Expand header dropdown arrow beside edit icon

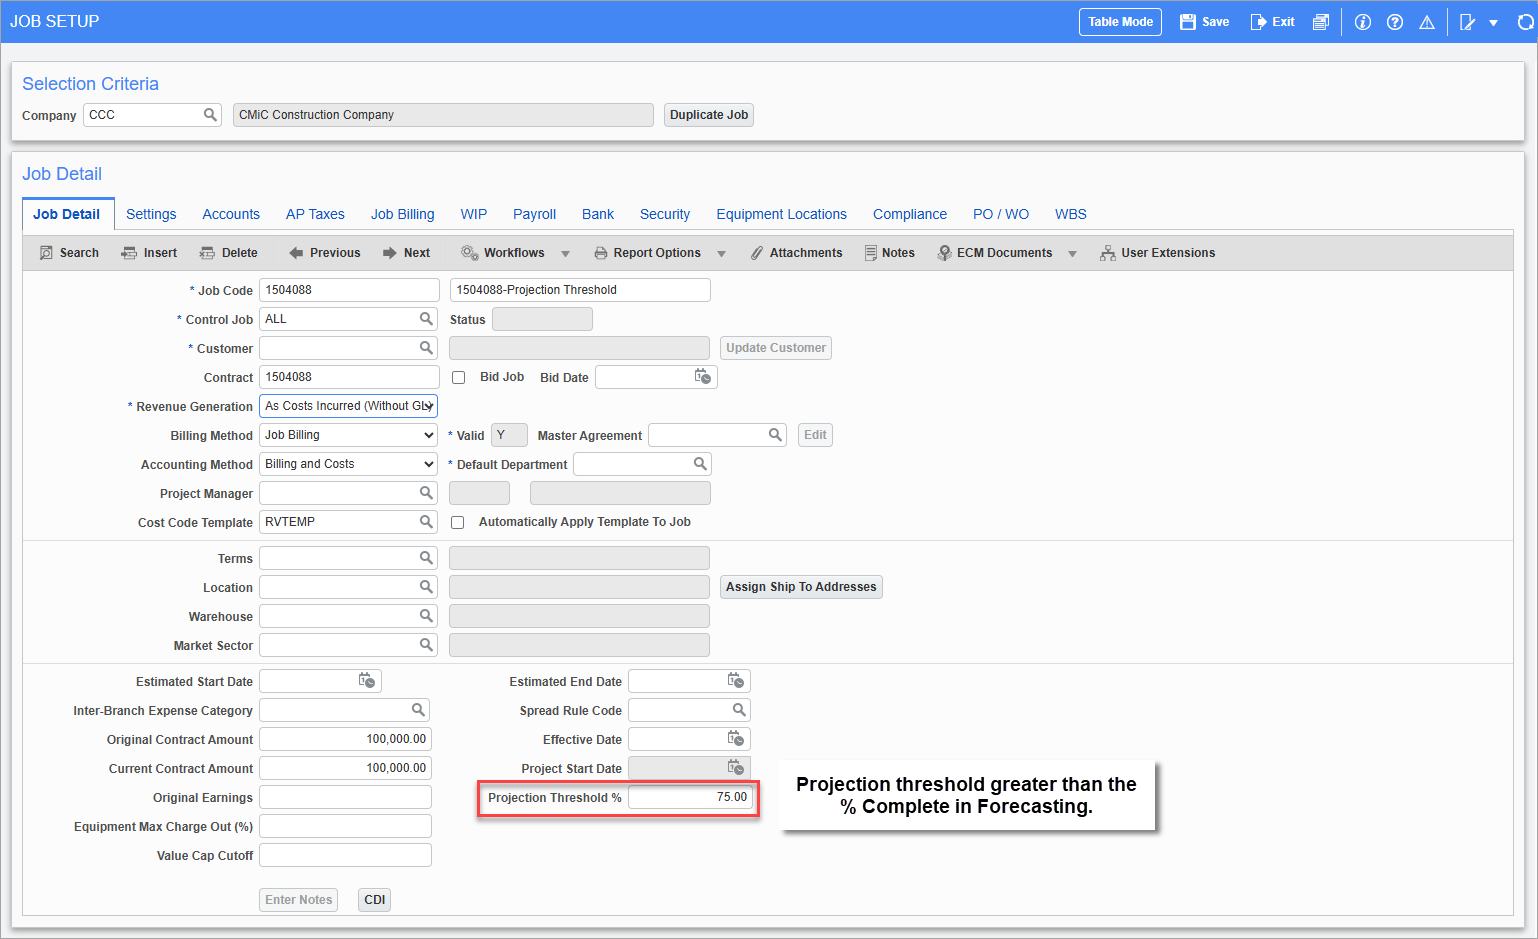1494,23
